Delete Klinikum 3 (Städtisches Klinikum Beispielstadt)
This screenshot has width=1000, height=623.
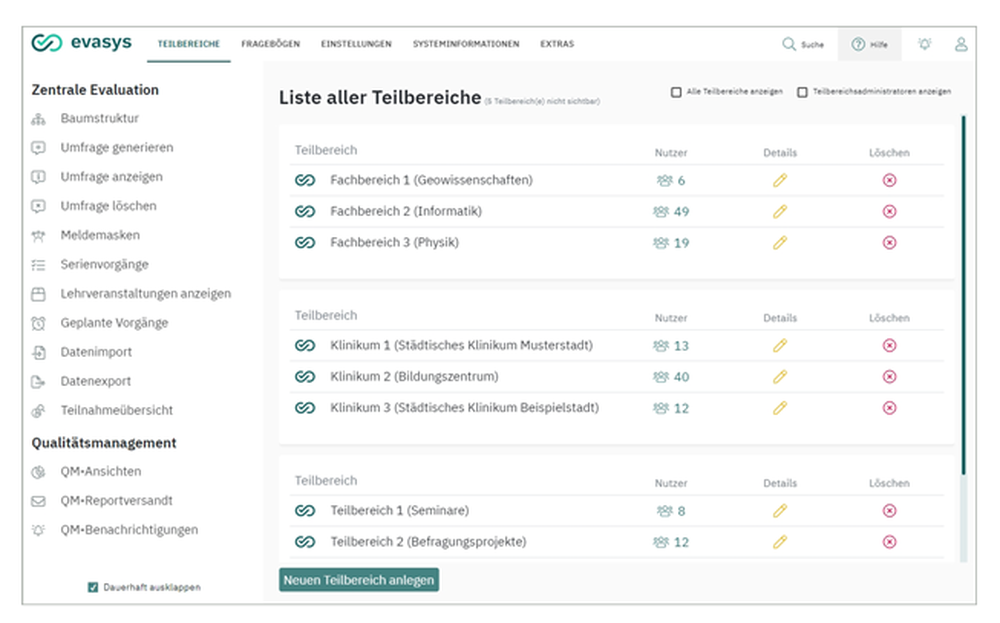889,408
